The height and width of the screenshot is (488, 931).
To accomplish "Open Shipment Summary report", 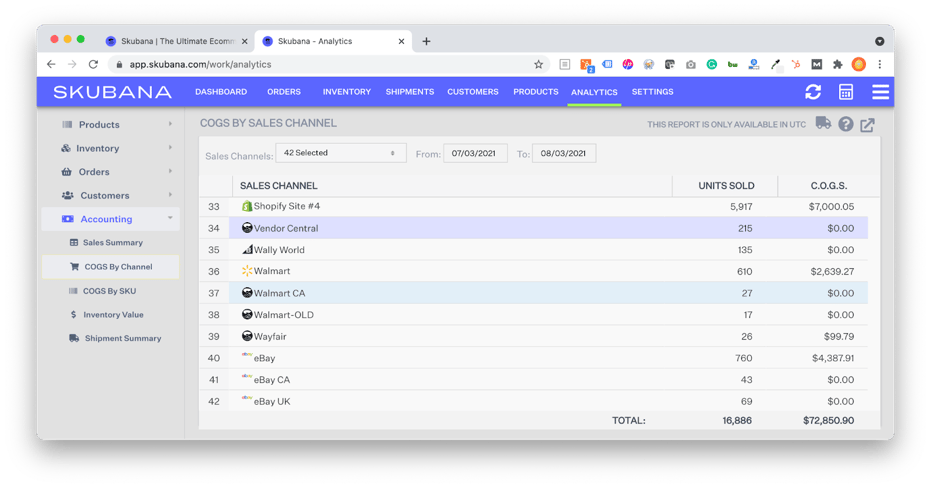I will coord(122,338).
